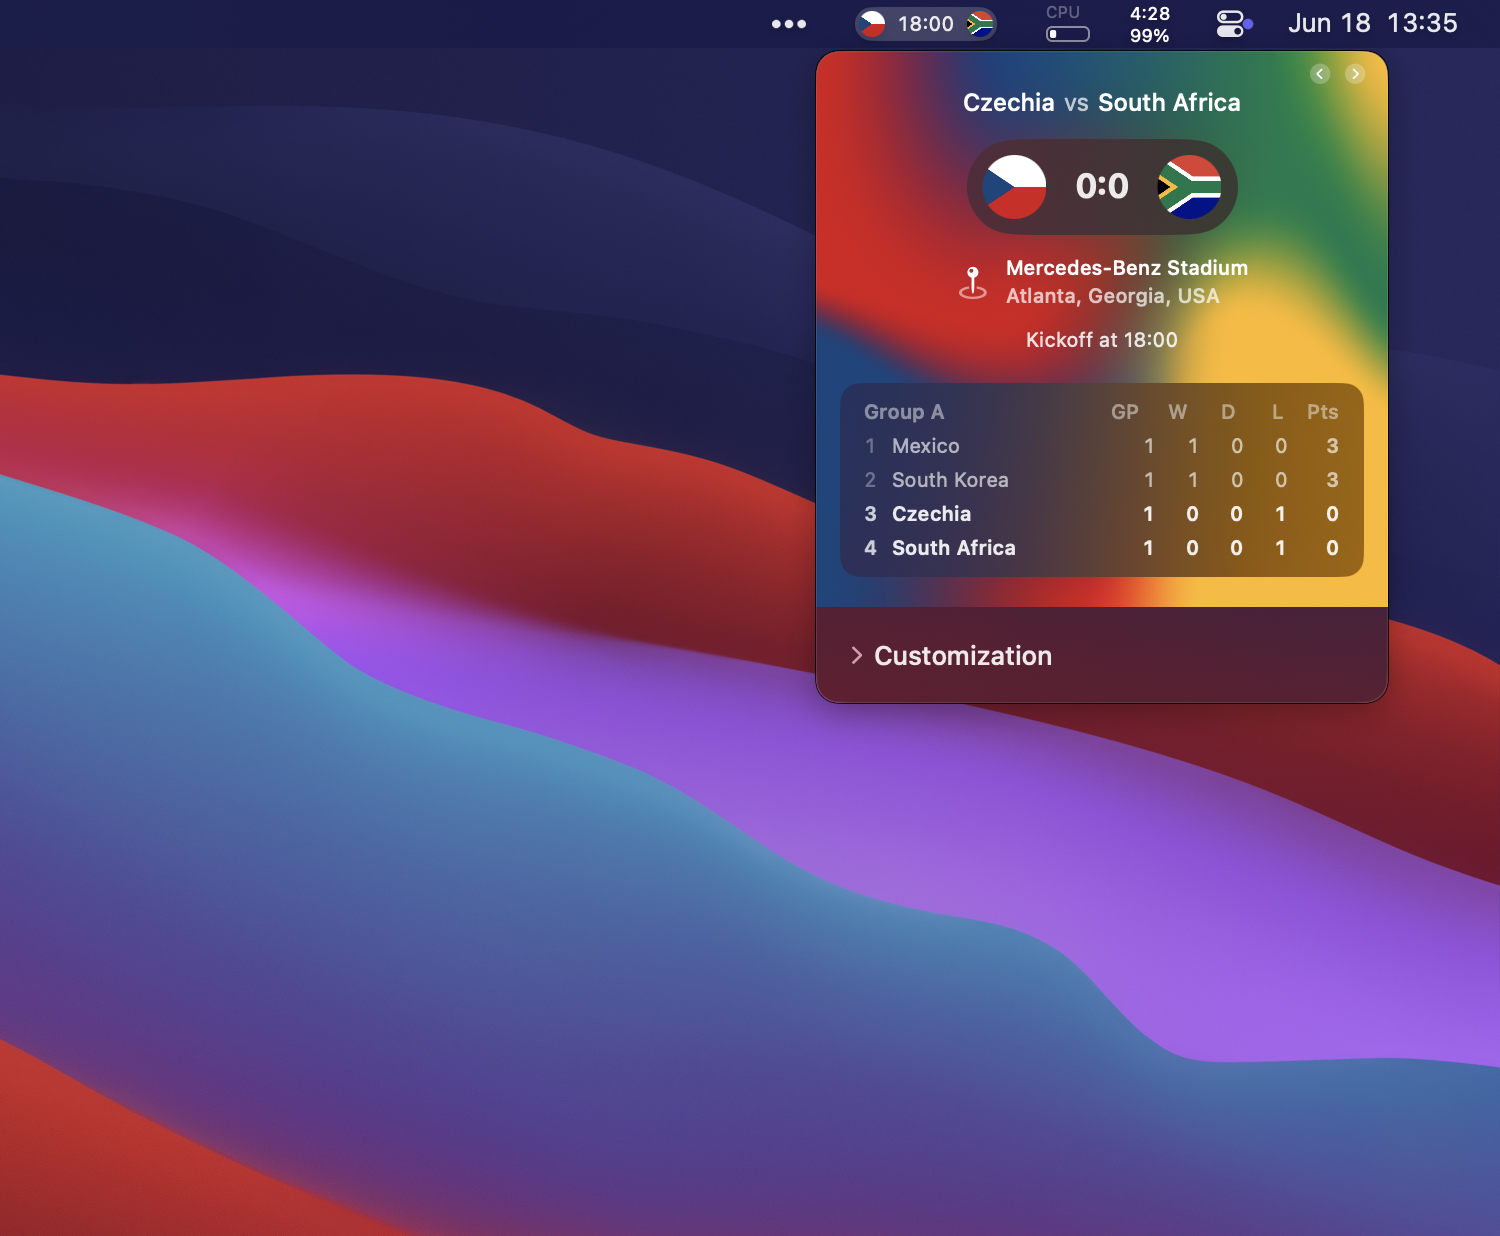Open the battery status showing 99%
Image resolution: width=1500 pixels, height=1236 pixels.
pyautogui.click(x=1149, y=24)
